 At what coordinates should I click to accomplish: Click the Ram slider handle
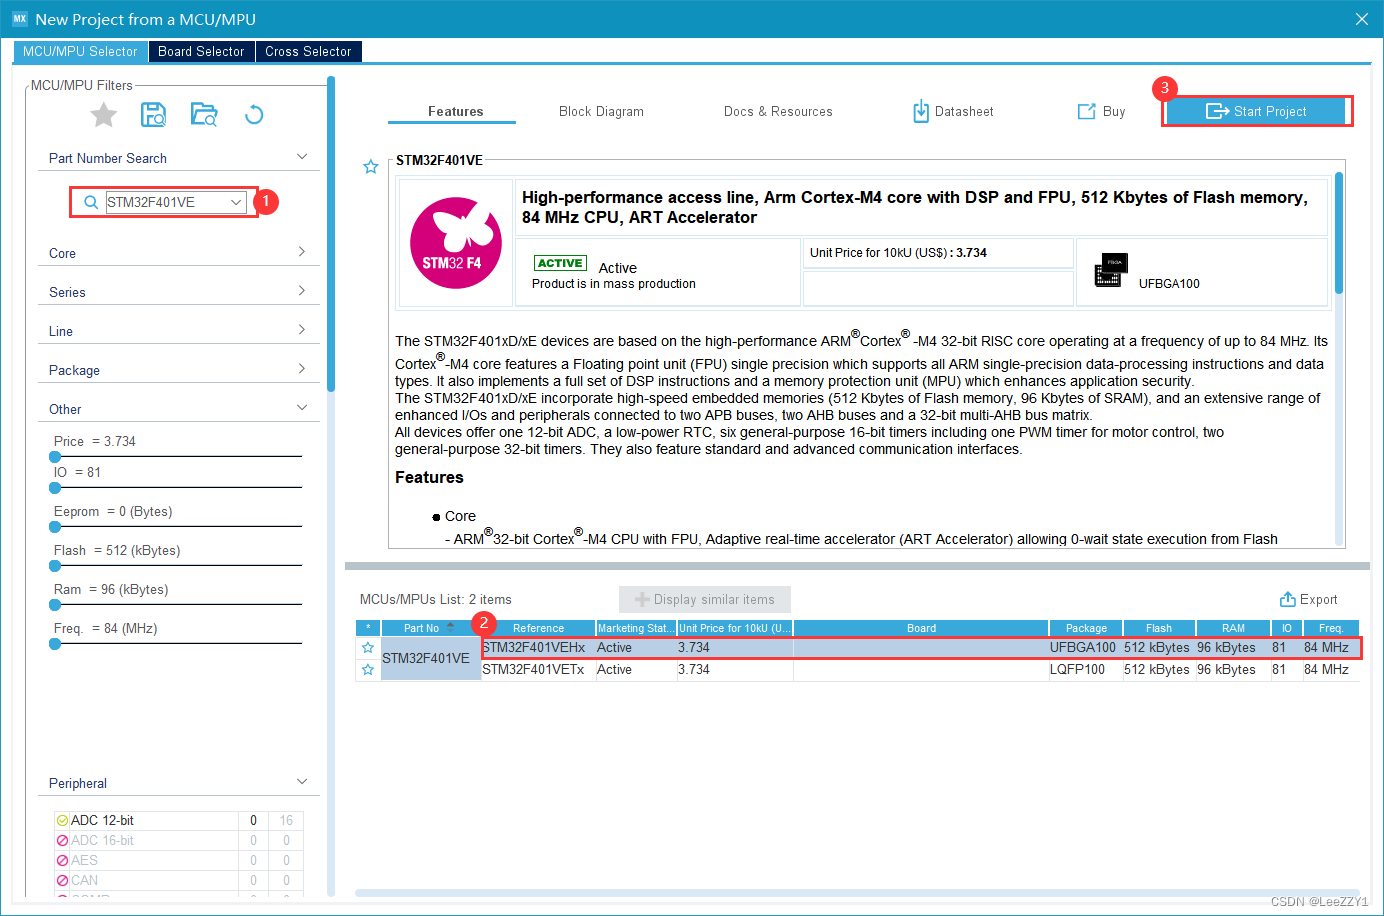(55, 604)
